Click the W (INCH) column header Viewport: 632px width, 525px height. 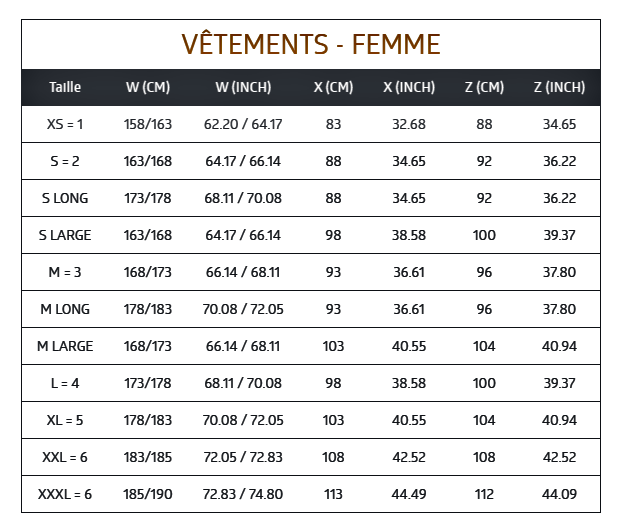click(x=243, y=87)
